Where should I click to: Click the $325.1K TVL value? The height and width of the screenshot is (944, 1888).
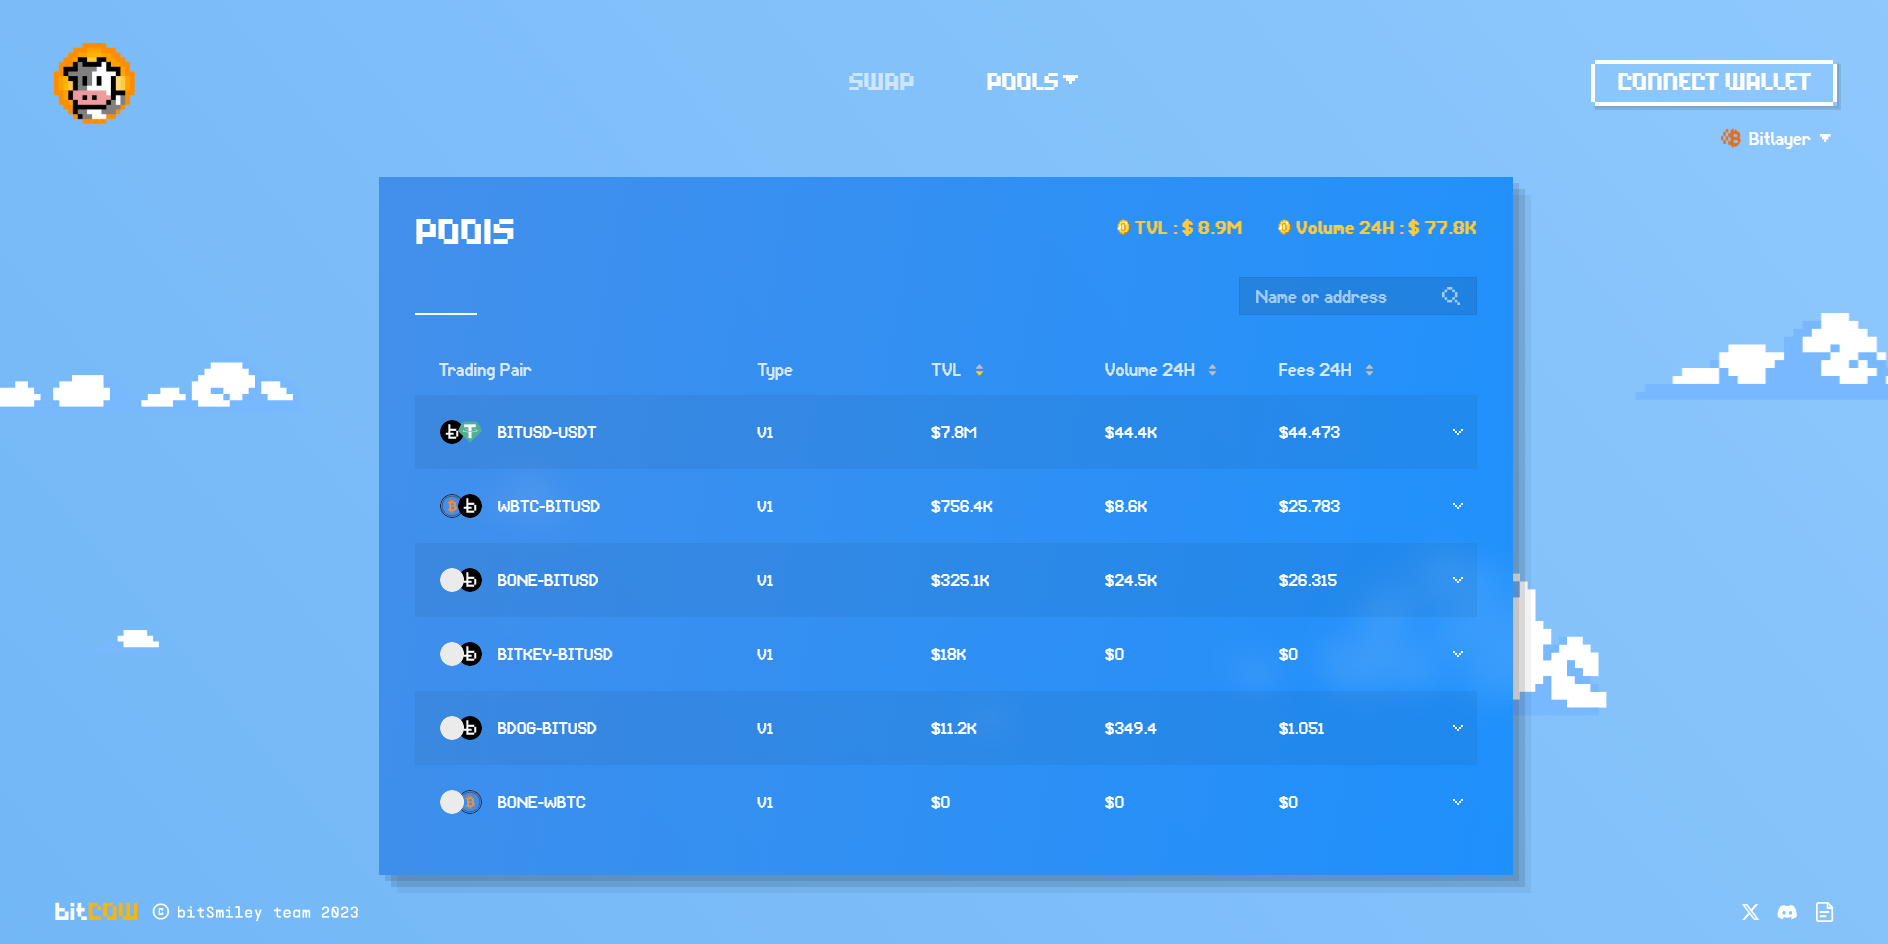960,580
